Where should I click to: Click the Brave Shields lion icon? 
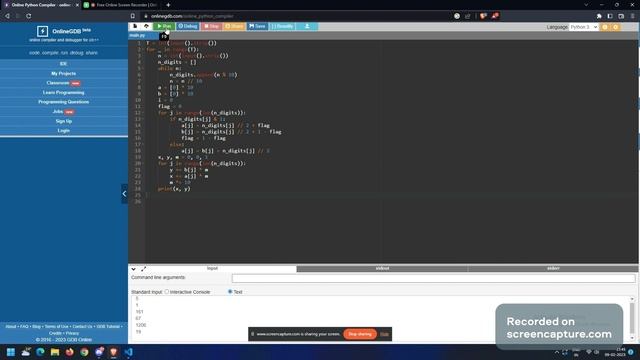[483, 16]
